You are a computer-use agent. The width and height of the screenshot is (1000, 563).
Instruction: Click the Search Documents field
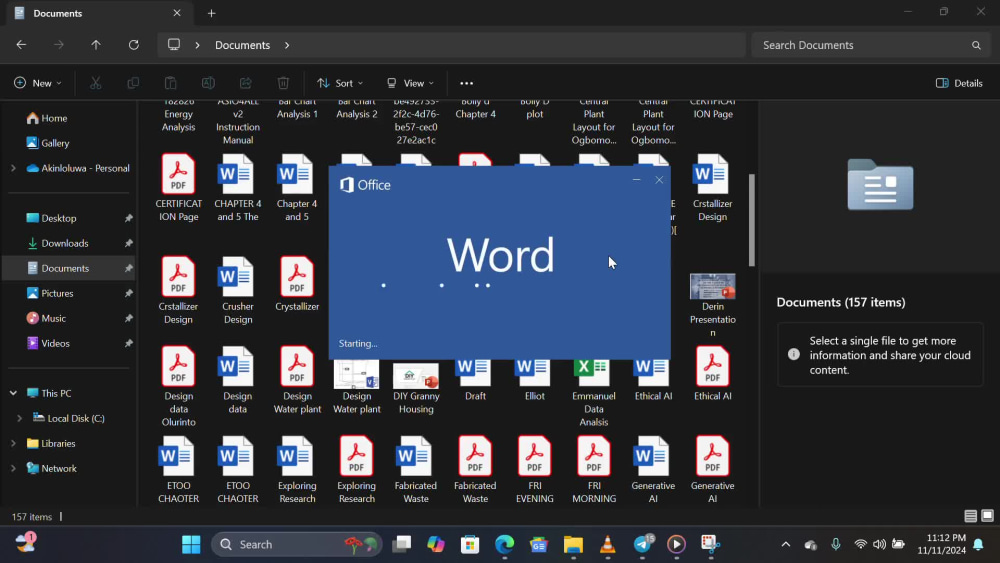(870, 45)
